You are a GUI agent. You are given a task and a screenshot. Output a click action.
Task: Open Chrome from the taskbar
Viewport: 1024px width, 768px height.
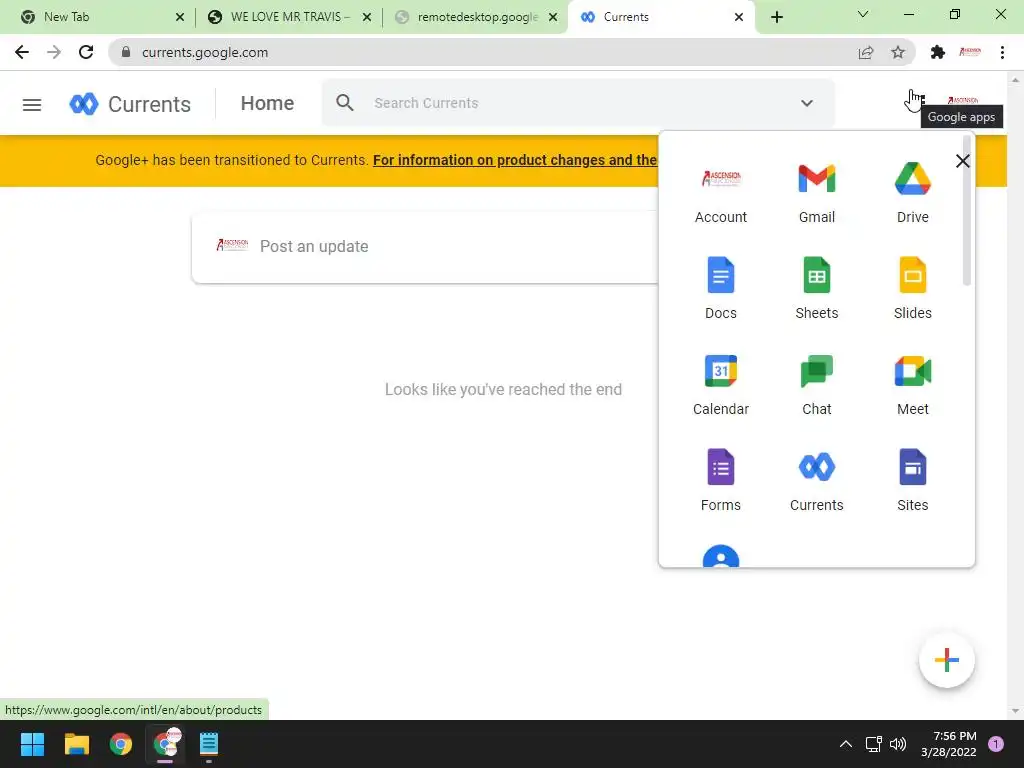click(x=121, y=744)
